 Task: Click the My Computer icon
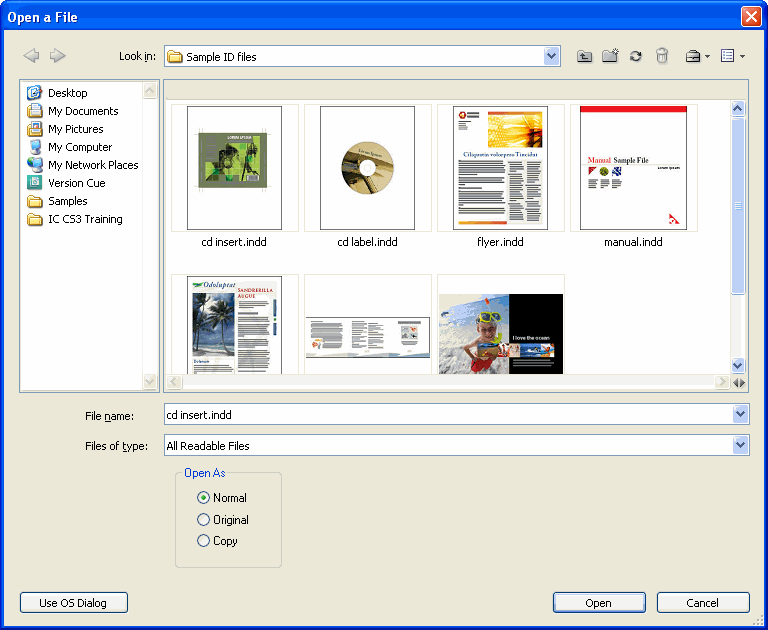coord(34,147)
